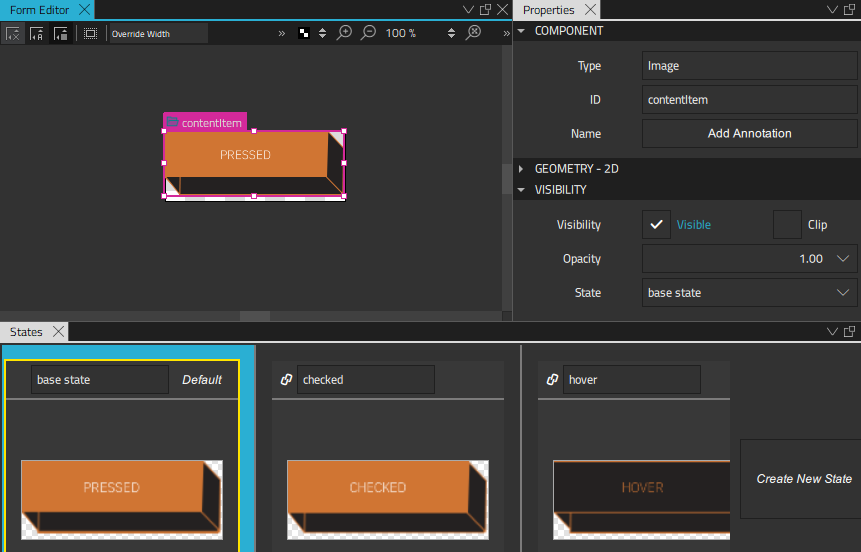Open the canvas background color swatch

click(x=304, y=34)
